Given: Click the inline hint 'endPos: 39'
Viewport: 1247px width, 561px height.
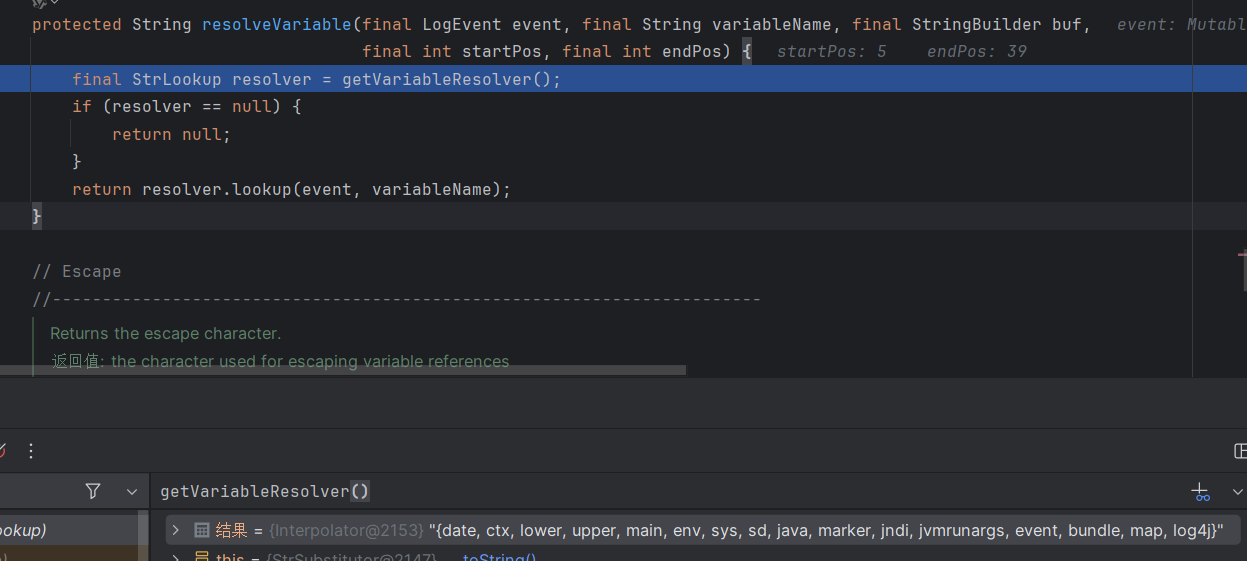Looking at the screenshot, I should [x=977, y=51].
